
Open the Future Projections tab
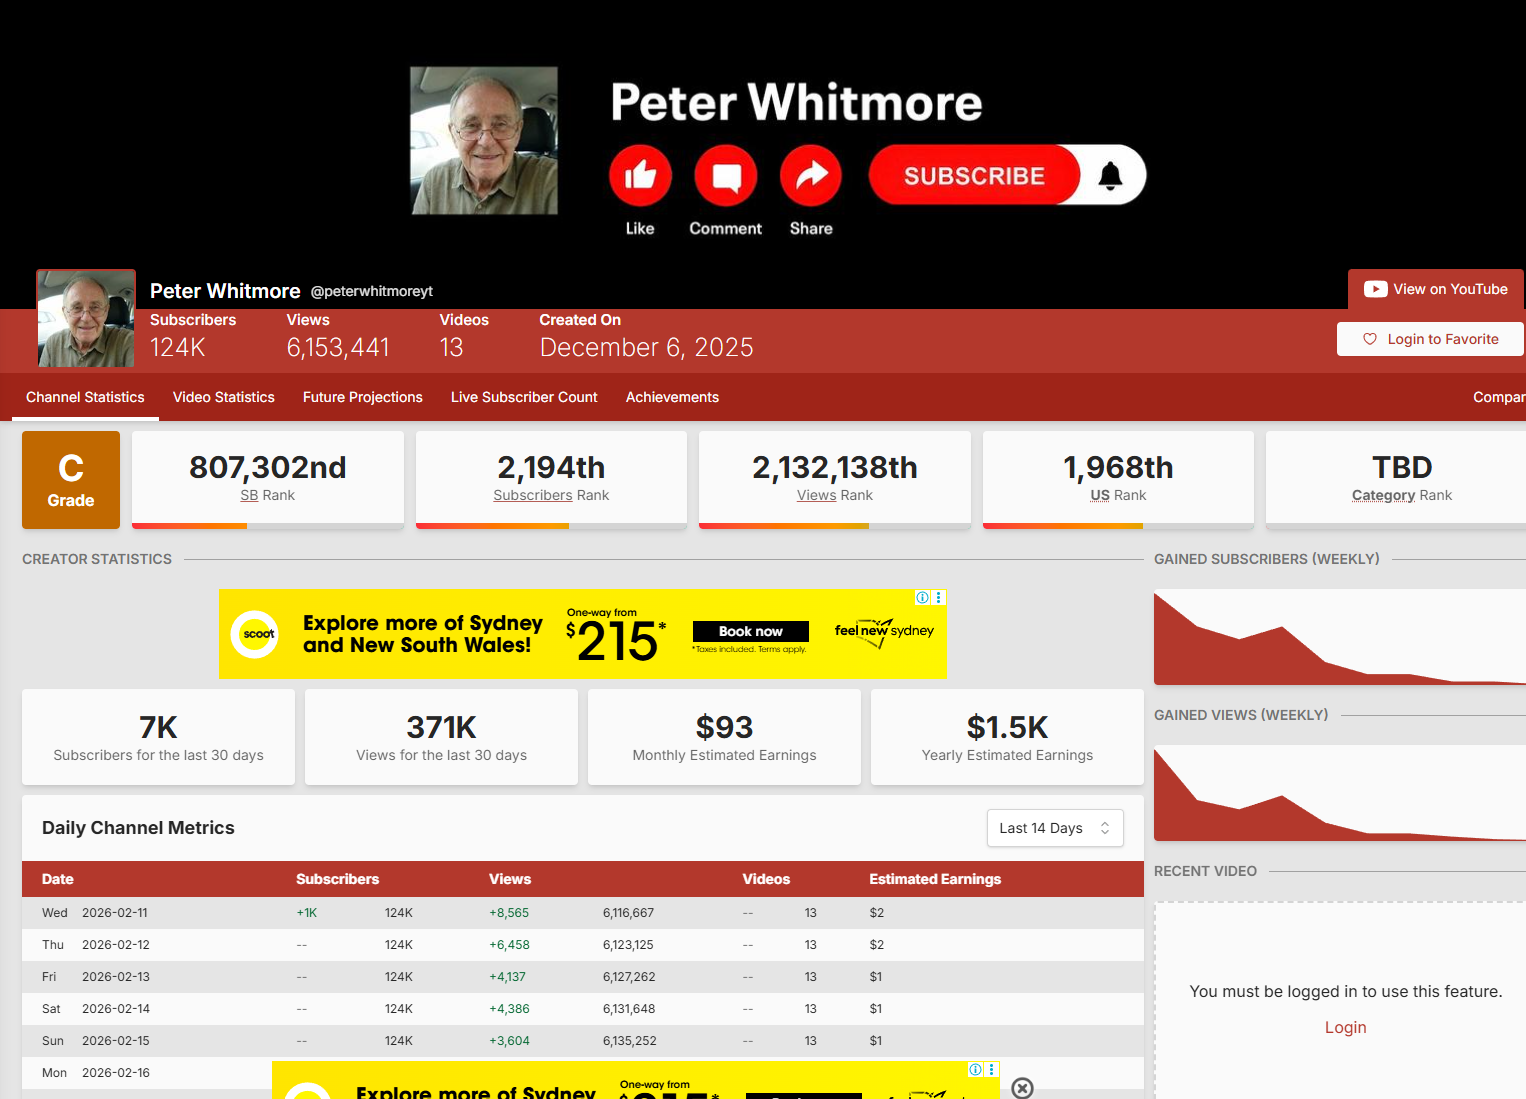tap(363, 397)
